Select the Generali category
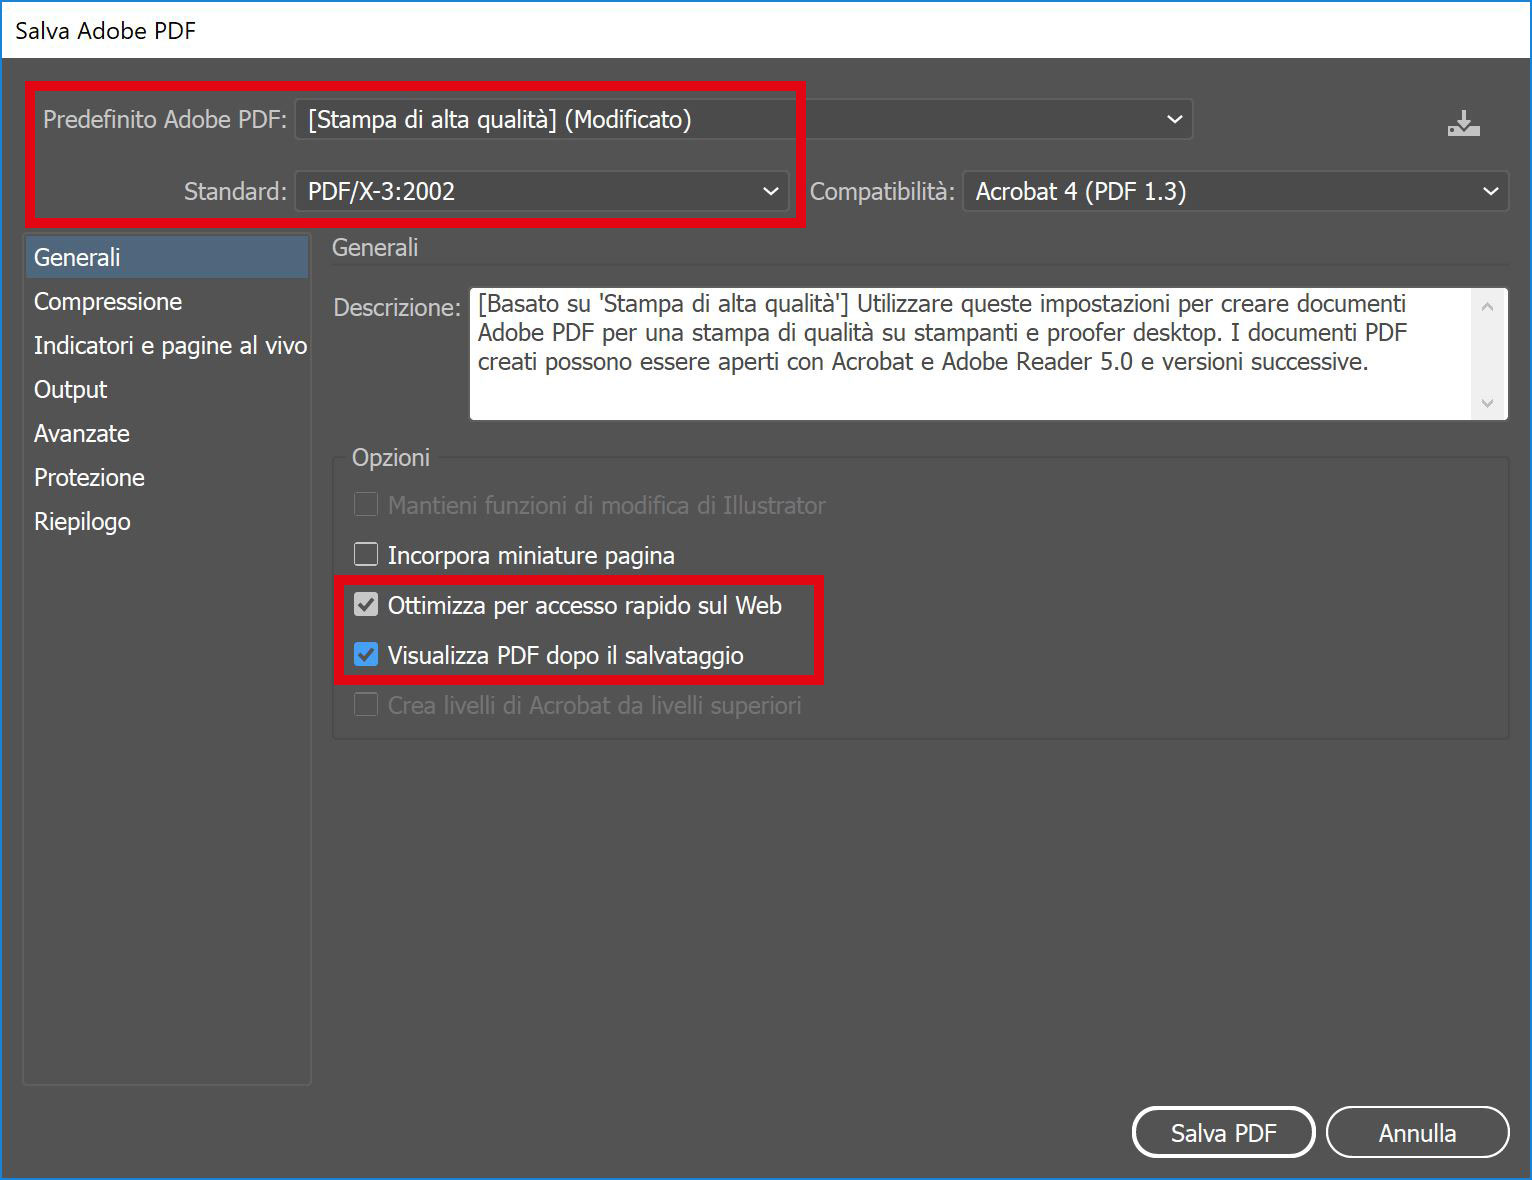The height and width of the screenshot is (1180, 1532). click(x=77, y=257)
